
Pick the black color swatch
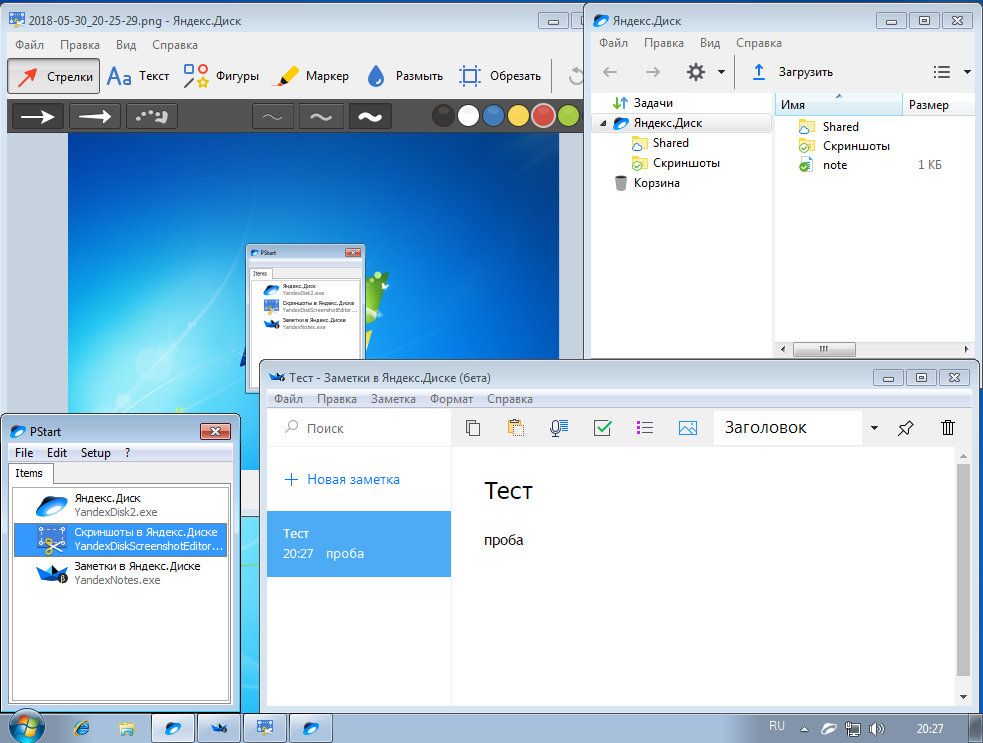443,116
